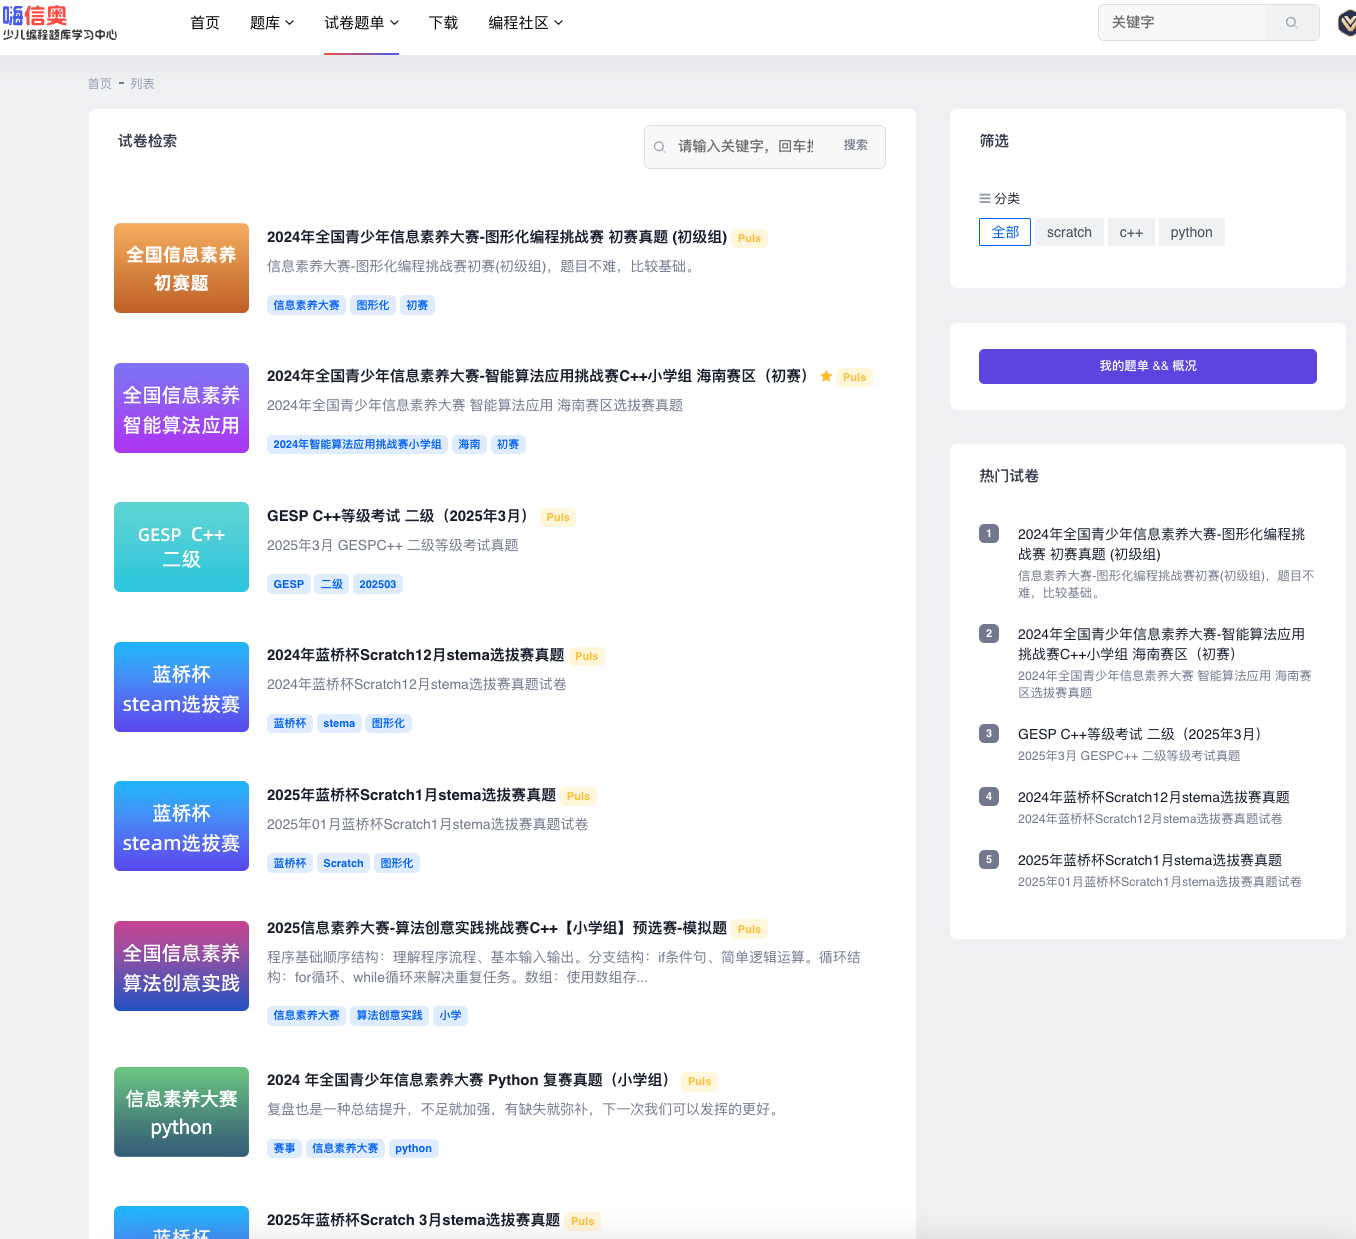
Task: Click the 关键字 search input at top
Action: [1183, 22]
